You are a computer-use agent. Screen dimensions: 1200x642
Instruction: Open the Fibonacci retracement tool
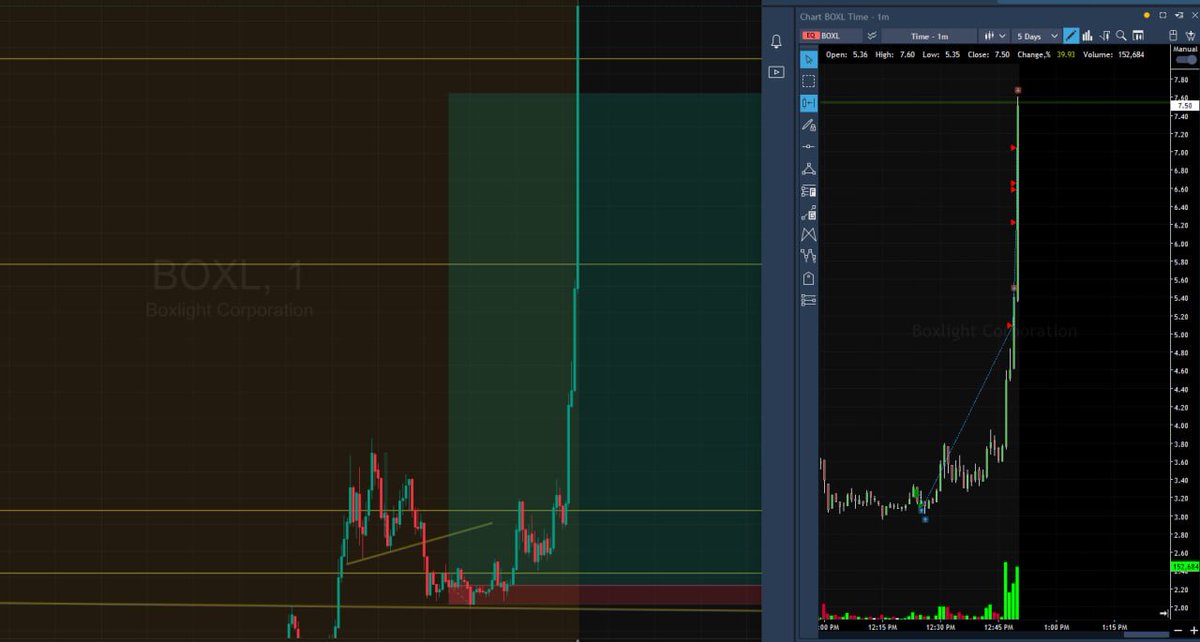point(808,191)
